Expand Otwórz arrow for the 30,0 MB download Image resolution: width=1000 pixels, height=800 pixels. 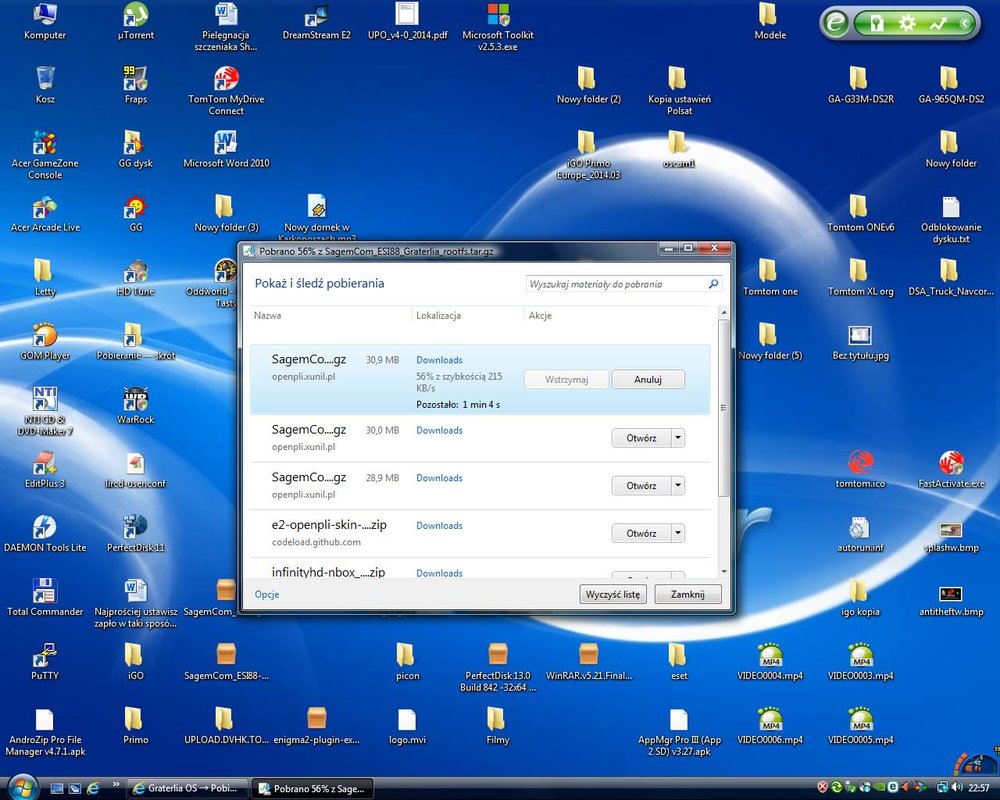pyautogui.click(x=678, y=438)
